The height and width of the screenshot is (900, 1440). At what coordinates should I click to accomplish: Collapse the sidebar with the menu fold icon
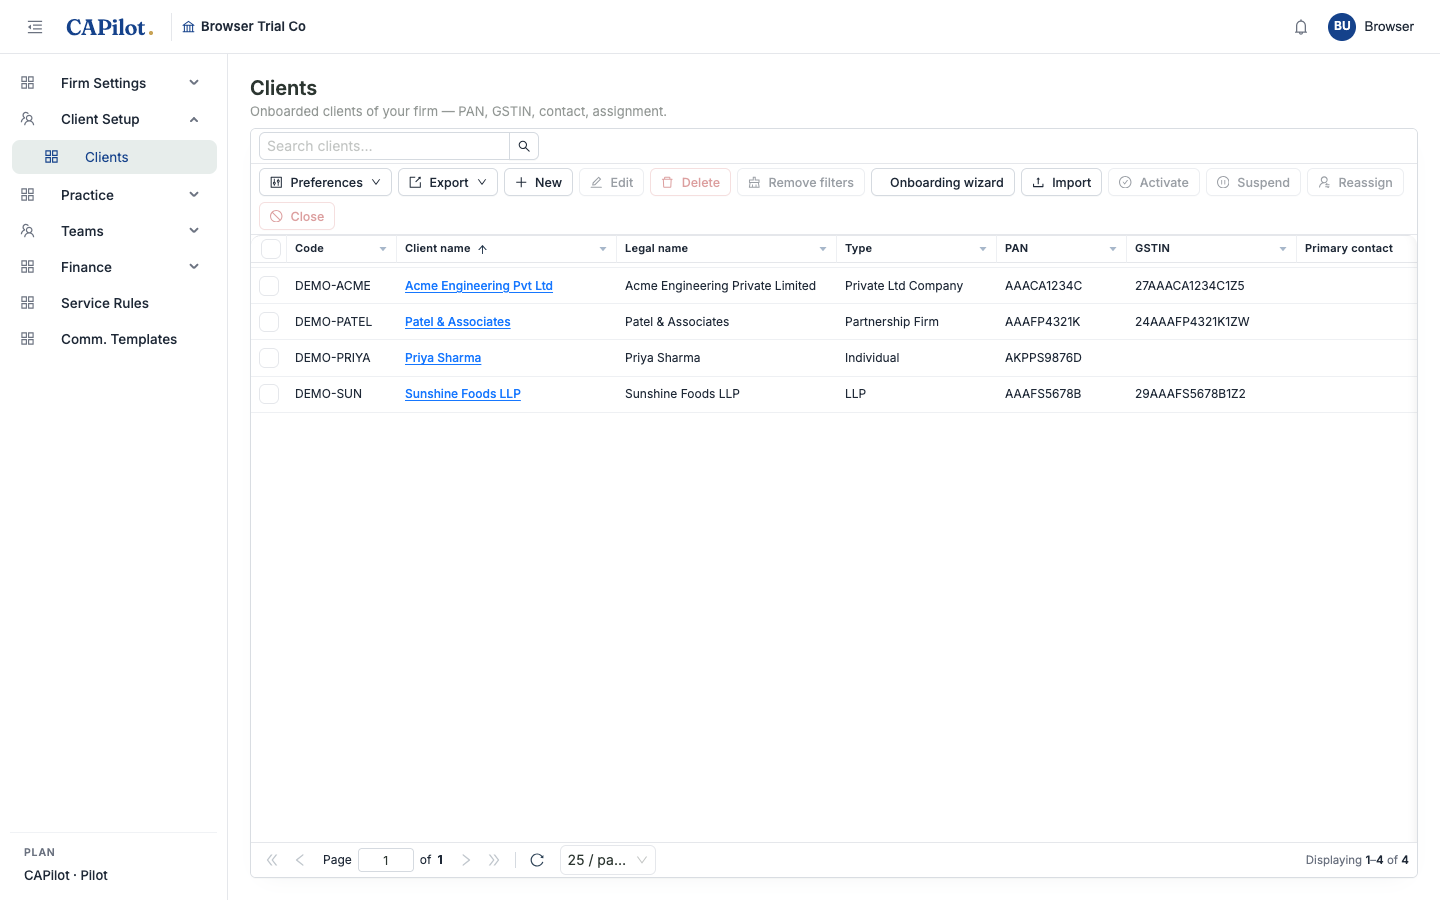[35, 27]
